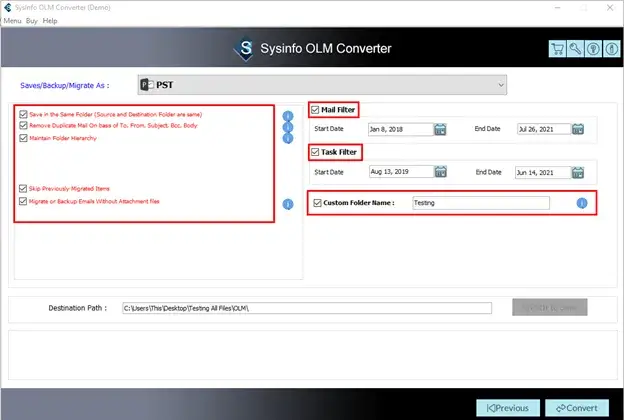Click Task Filter Start Date field Aug 13, 2019
624x420 pixels.
point(401,172)
